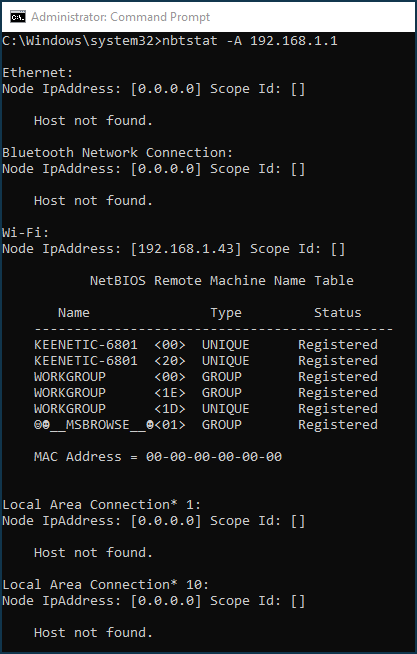Click the Wi-Fi: adapter heading
The height and width of the screenshot is (654, 417).
tap(25, 232)
